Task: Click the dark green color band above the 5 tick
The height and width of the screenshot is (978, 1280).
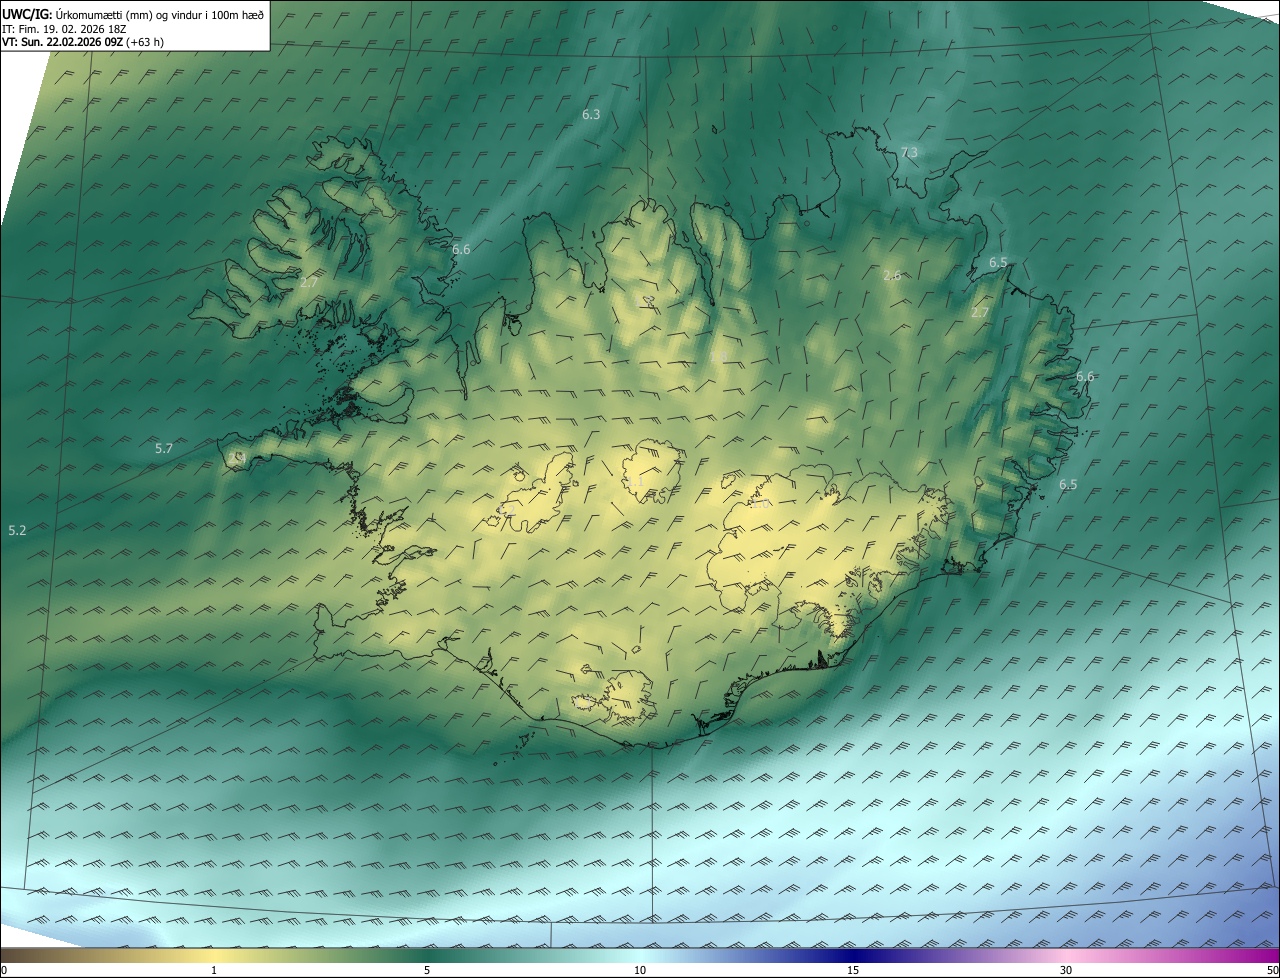Action: click(x=427, y=955)
